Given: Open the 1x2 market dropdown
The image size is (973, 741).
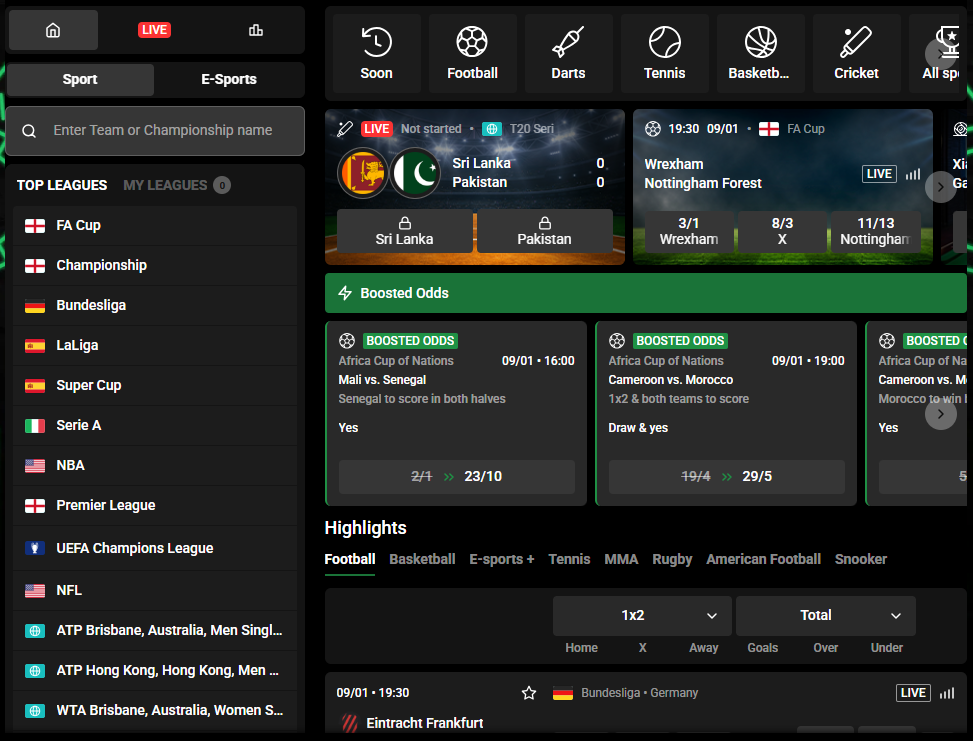Looking at the screenshot, I should [x=641, y=615].
